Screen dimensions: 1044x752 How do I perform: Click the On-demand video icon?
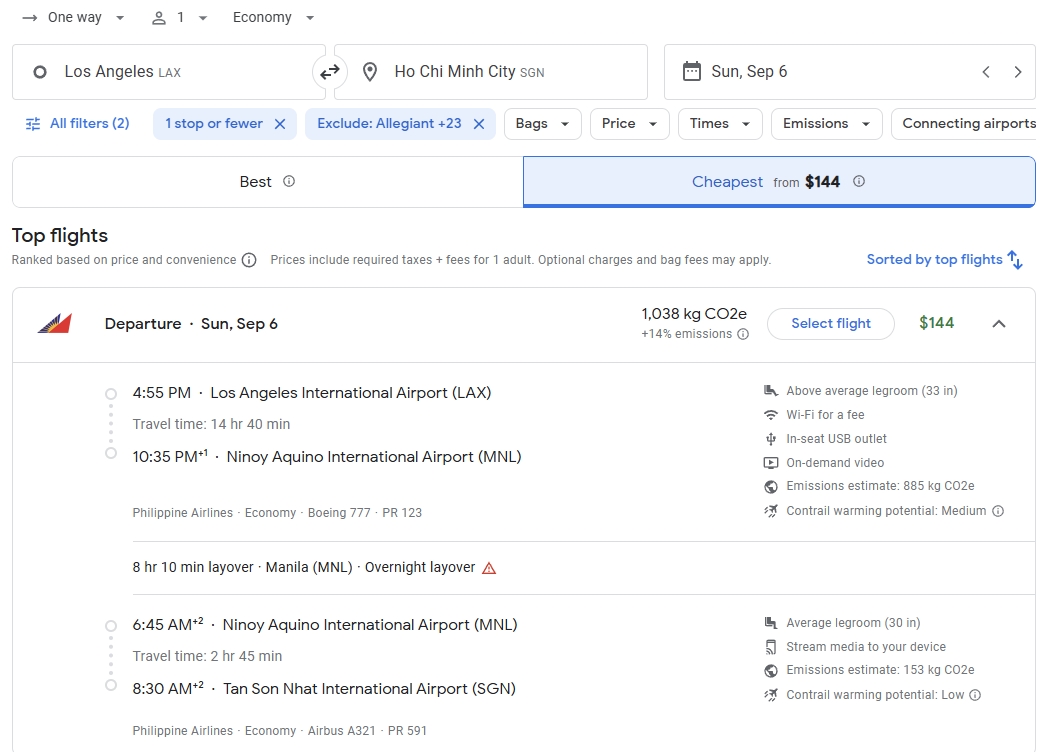pyautogui.click(x=770, y=463)
